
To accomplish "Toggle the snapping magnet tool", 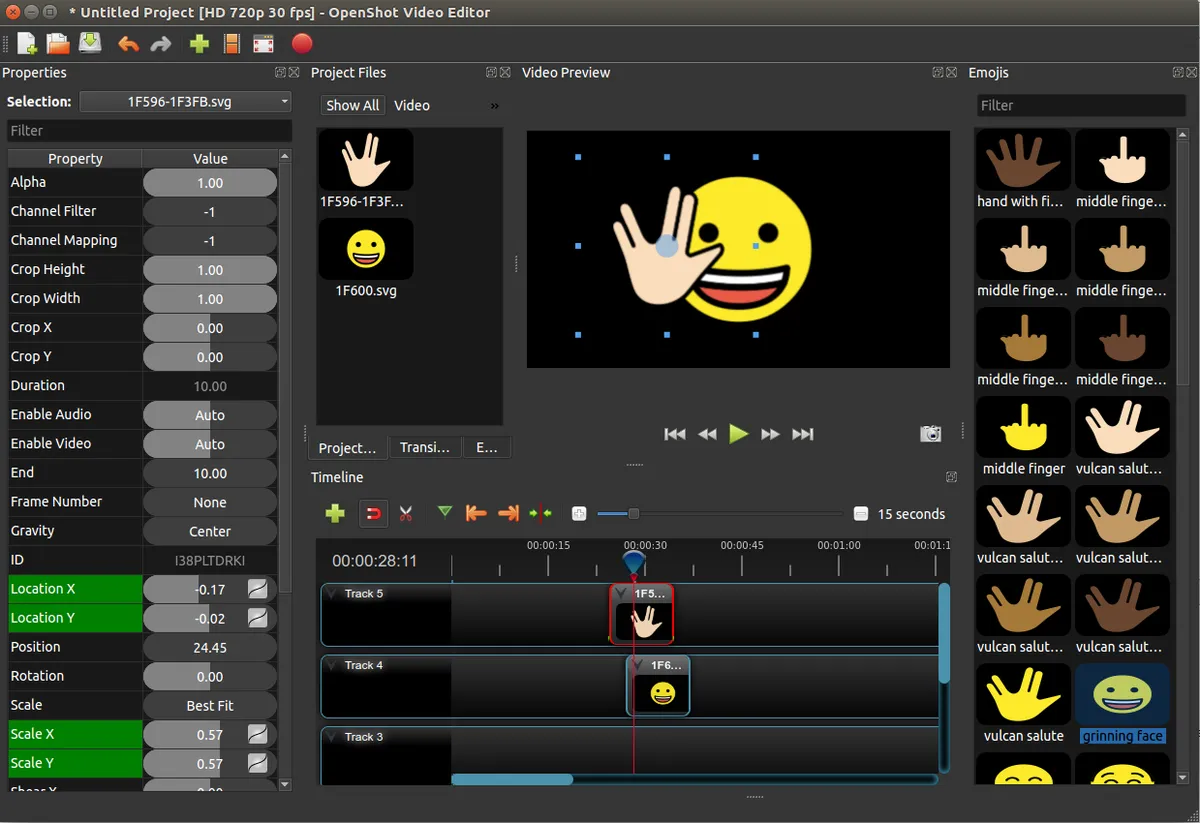I will pos(373,513).
